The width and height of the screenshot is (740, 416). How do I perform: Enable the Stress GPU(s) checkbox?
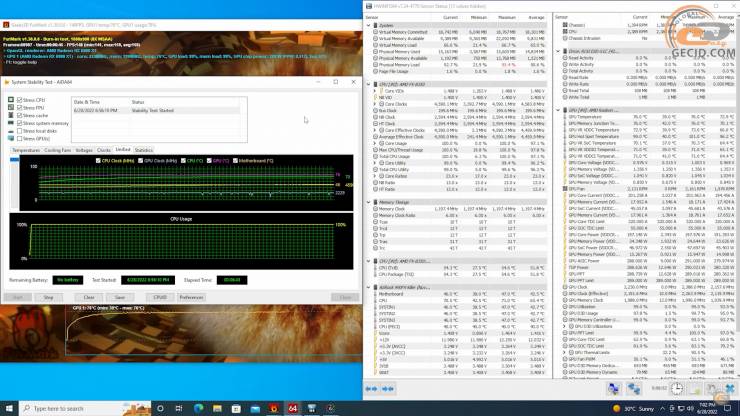19,139
